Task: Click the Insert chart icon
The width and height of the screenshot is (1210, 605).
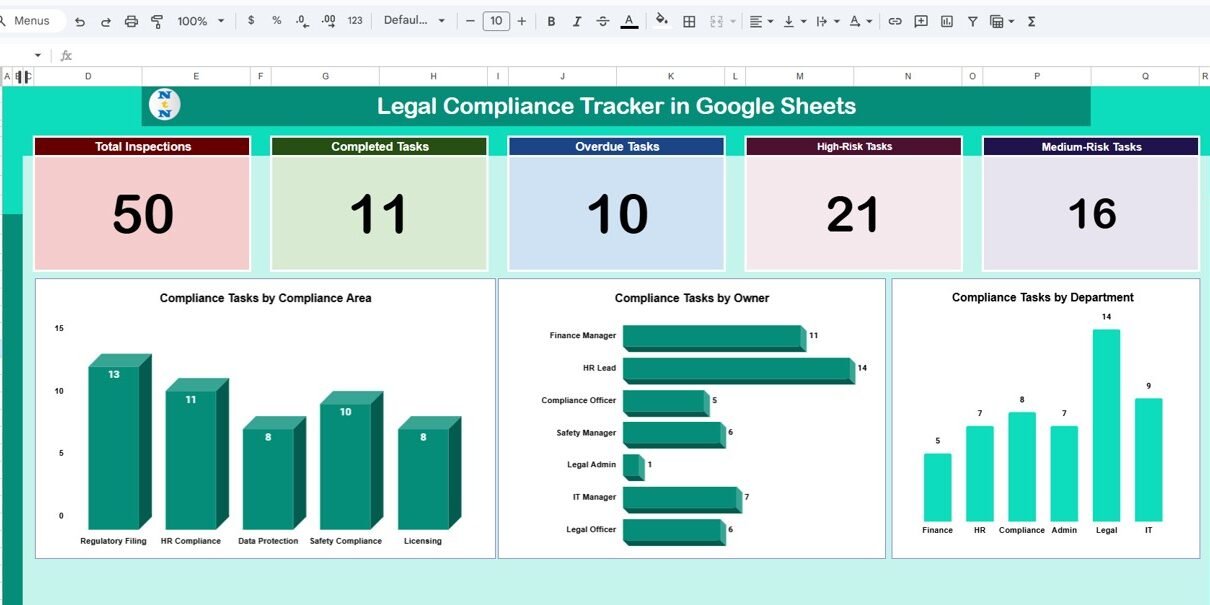Action: point(947,21)
